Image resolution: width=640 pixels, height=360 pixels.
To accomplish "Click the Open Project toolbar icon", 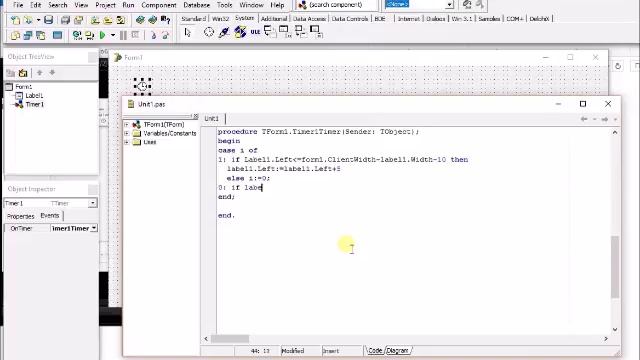I will 78,20.
